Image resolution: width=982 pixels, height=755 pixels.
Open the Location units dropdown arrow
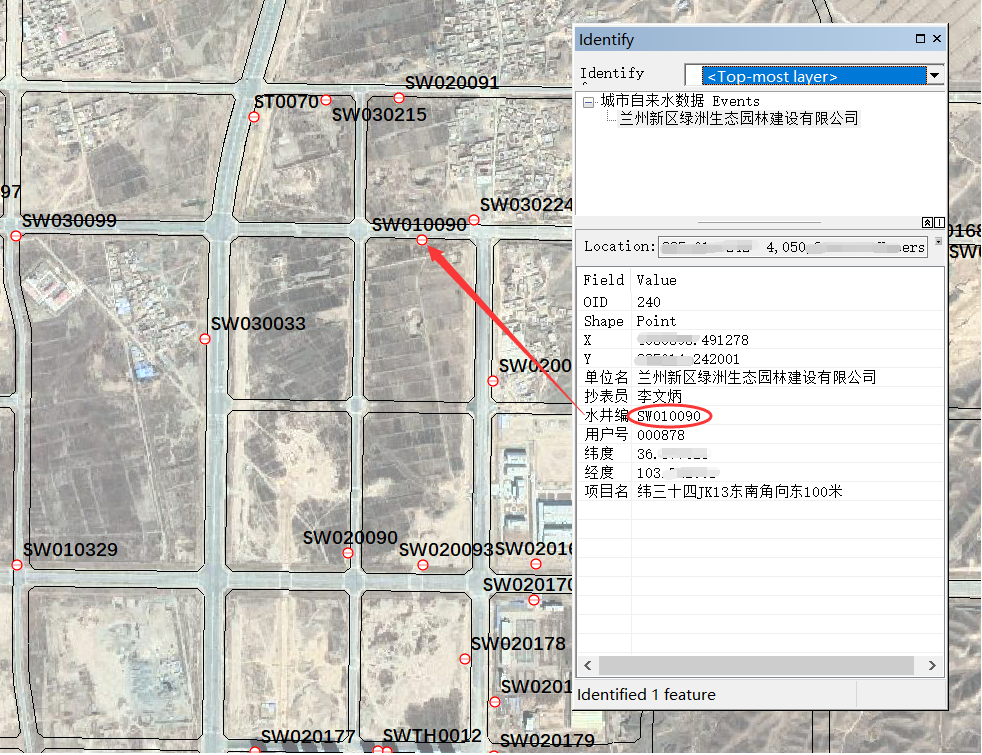pyautogui.click(x=937, y=241)
